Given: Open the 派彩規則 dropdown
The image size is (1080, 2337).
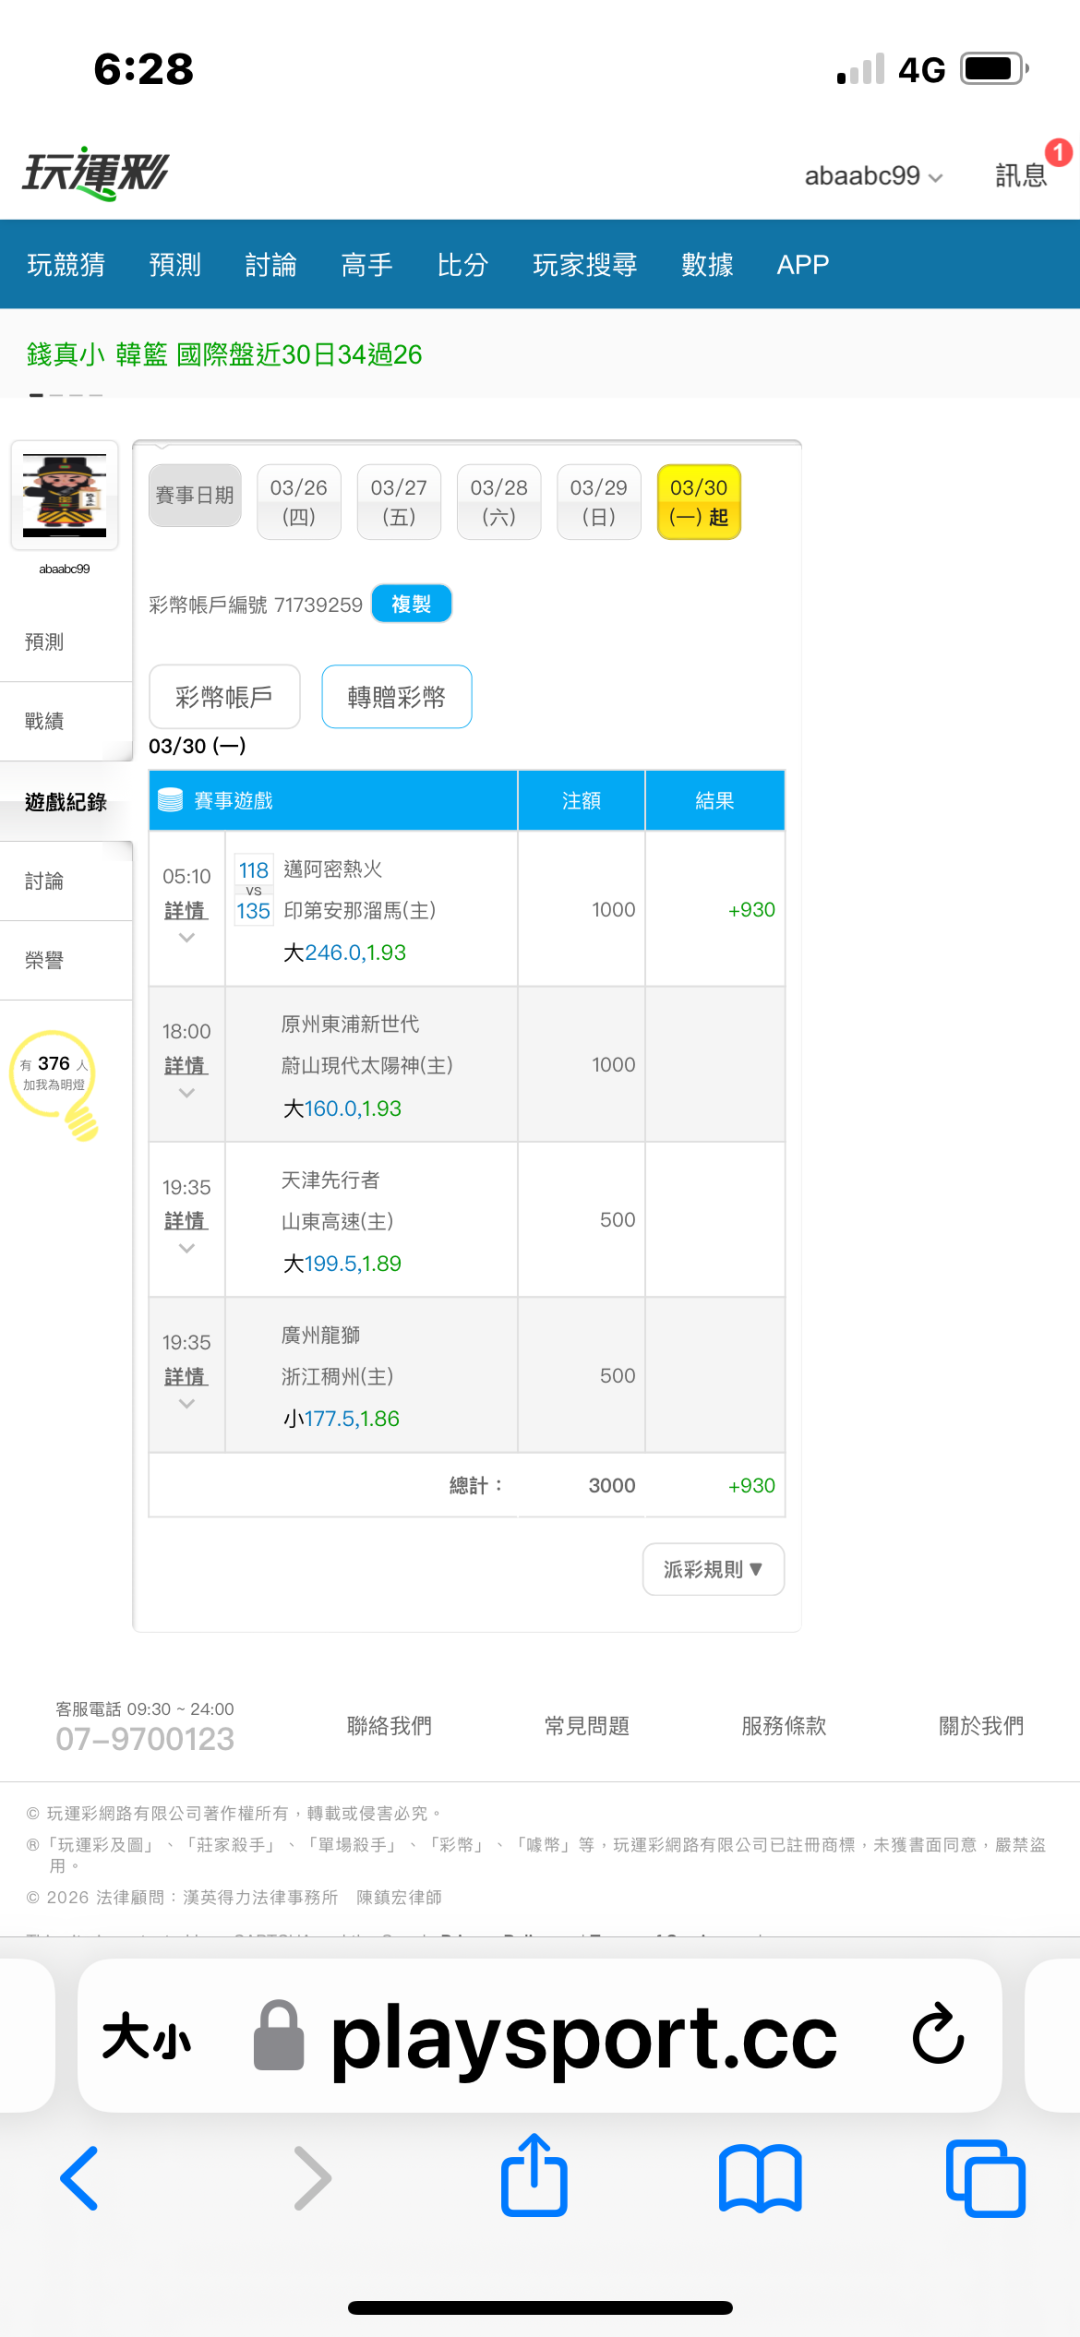Looking at the screenshot, I should 713,1569.
